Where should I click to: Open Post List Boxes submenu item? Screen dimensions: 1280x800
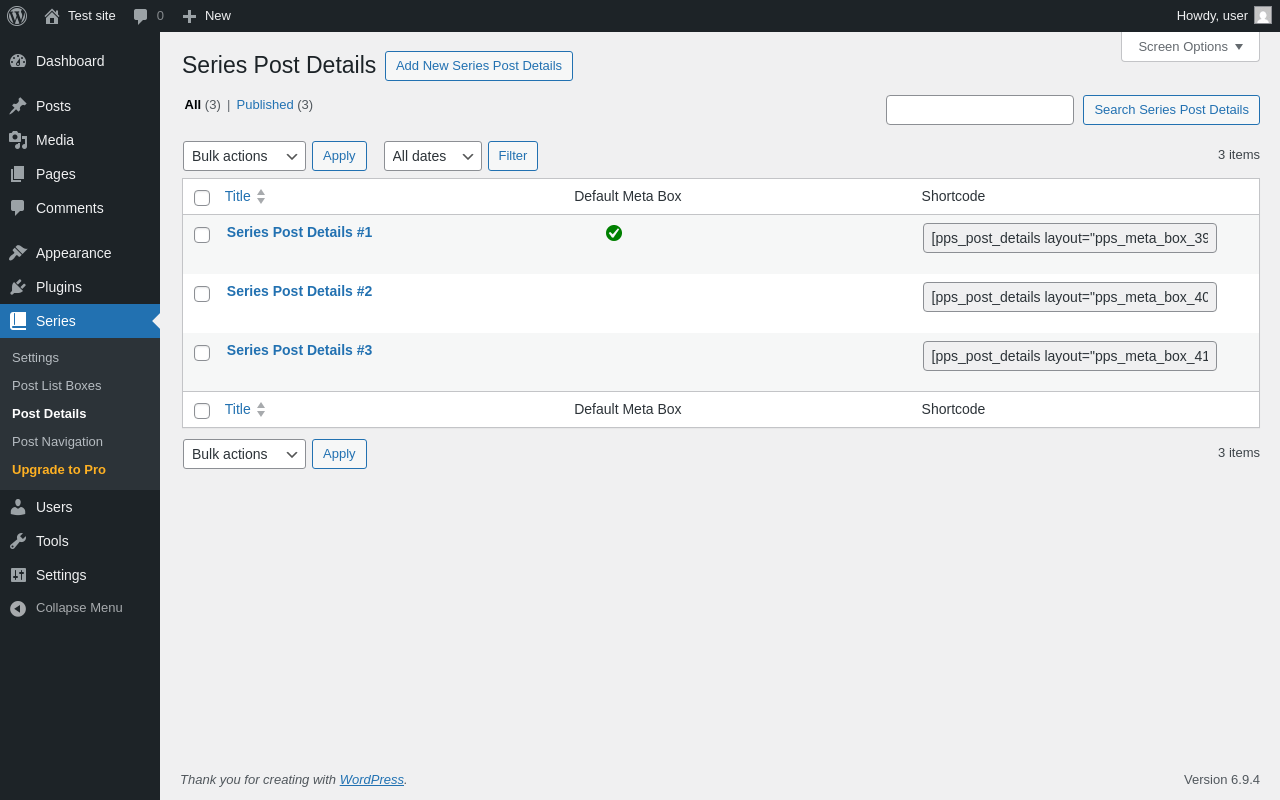click(56, 386)
